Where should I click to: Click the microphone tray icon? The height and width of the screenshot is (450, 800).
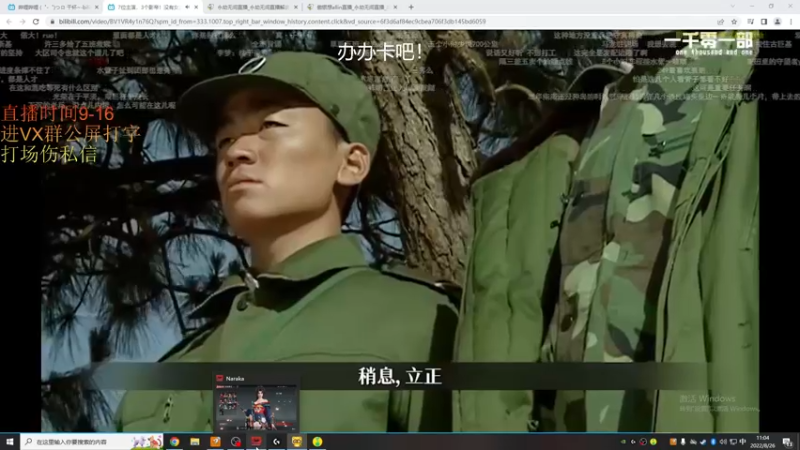(x=683, y=442)
